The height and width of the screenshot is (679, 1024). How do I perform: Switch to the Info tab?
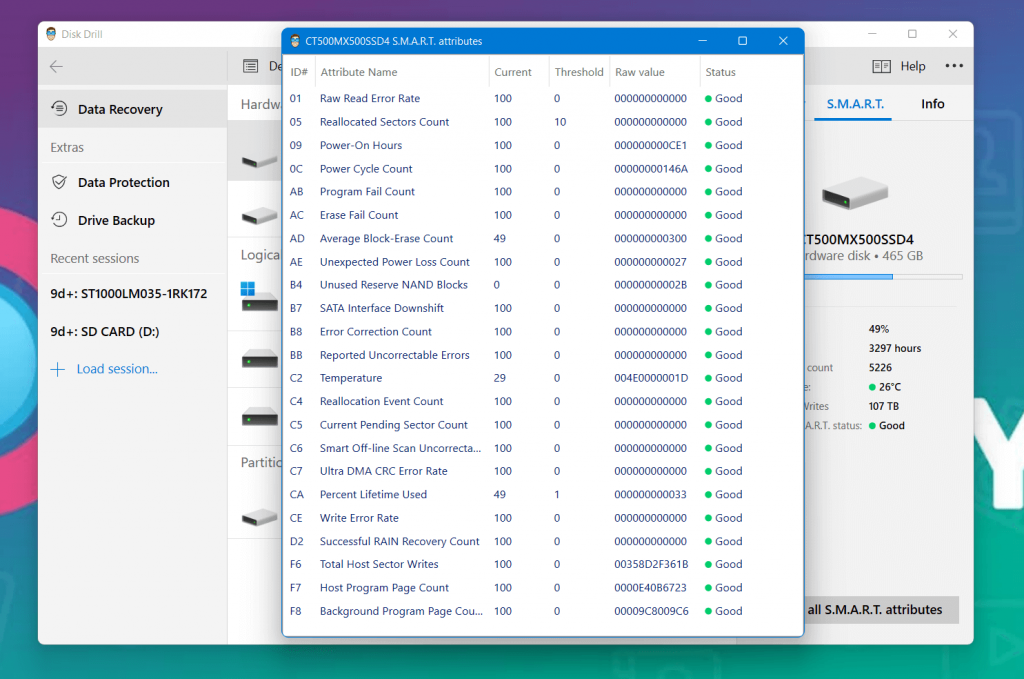(x=932, y=103)
